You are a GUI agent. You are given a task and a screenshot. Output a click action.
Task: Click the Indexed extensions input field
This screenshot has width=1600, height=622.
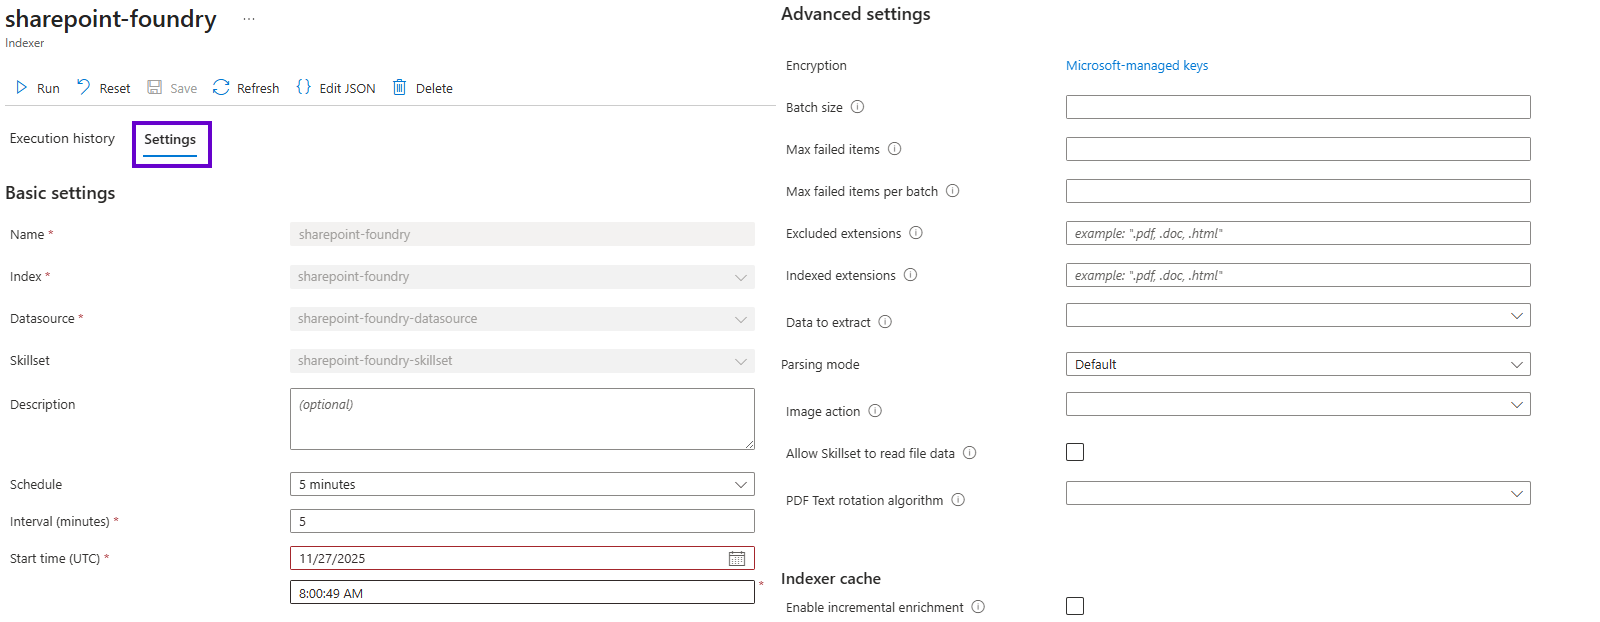pos(1298,275)
